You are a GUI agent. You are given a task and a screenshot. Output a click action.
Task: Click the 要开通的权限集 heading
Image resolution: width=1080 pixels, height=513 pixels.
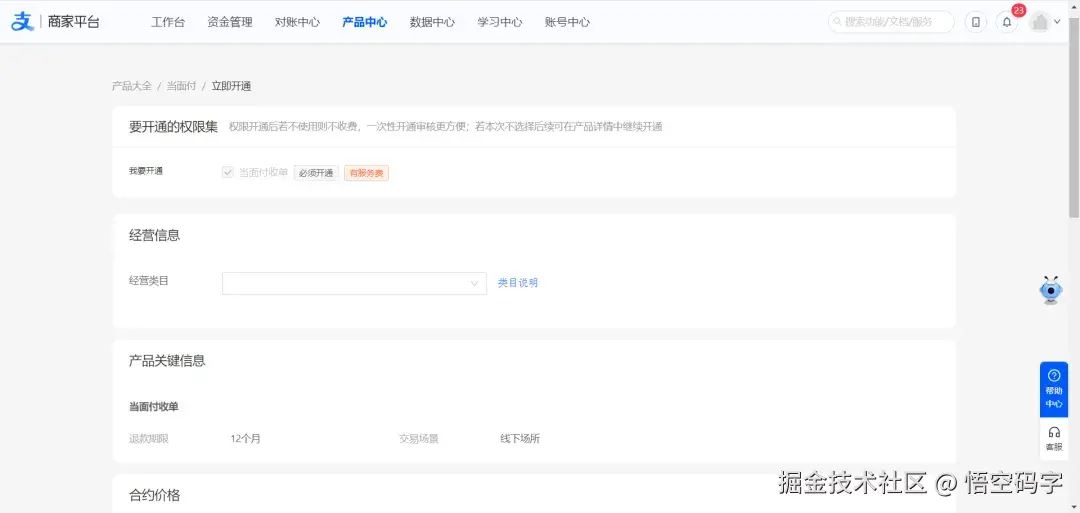pyautogui.click(x=174, y=127)
